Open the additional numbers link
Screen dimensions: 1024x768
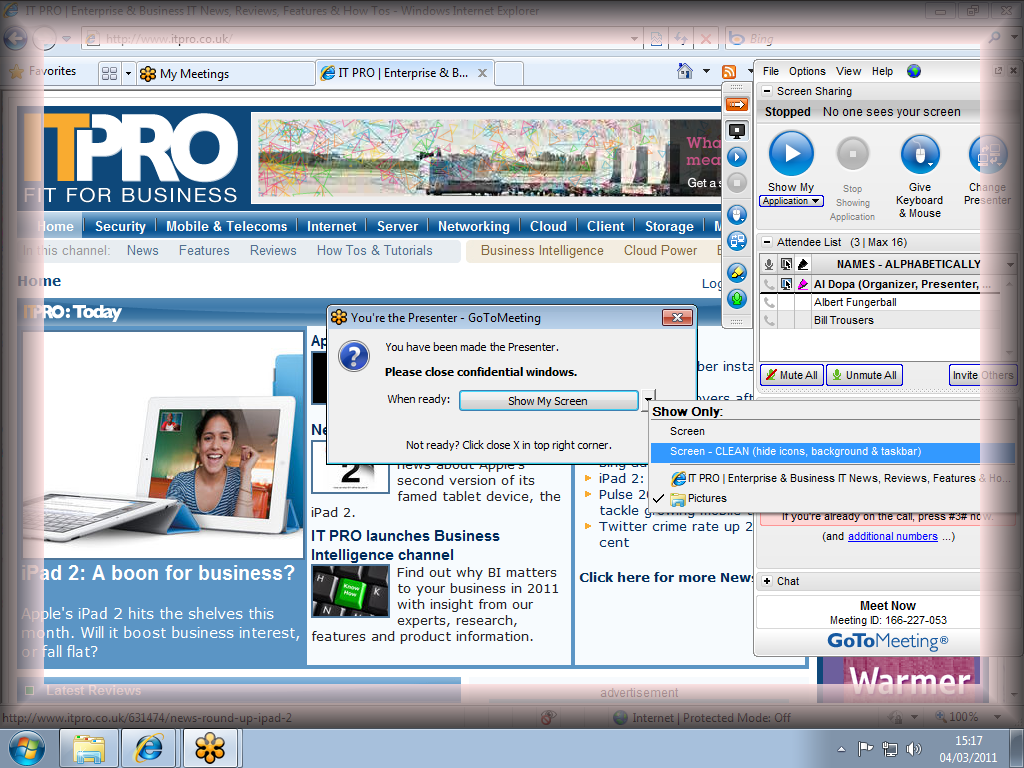click(893, 536)
